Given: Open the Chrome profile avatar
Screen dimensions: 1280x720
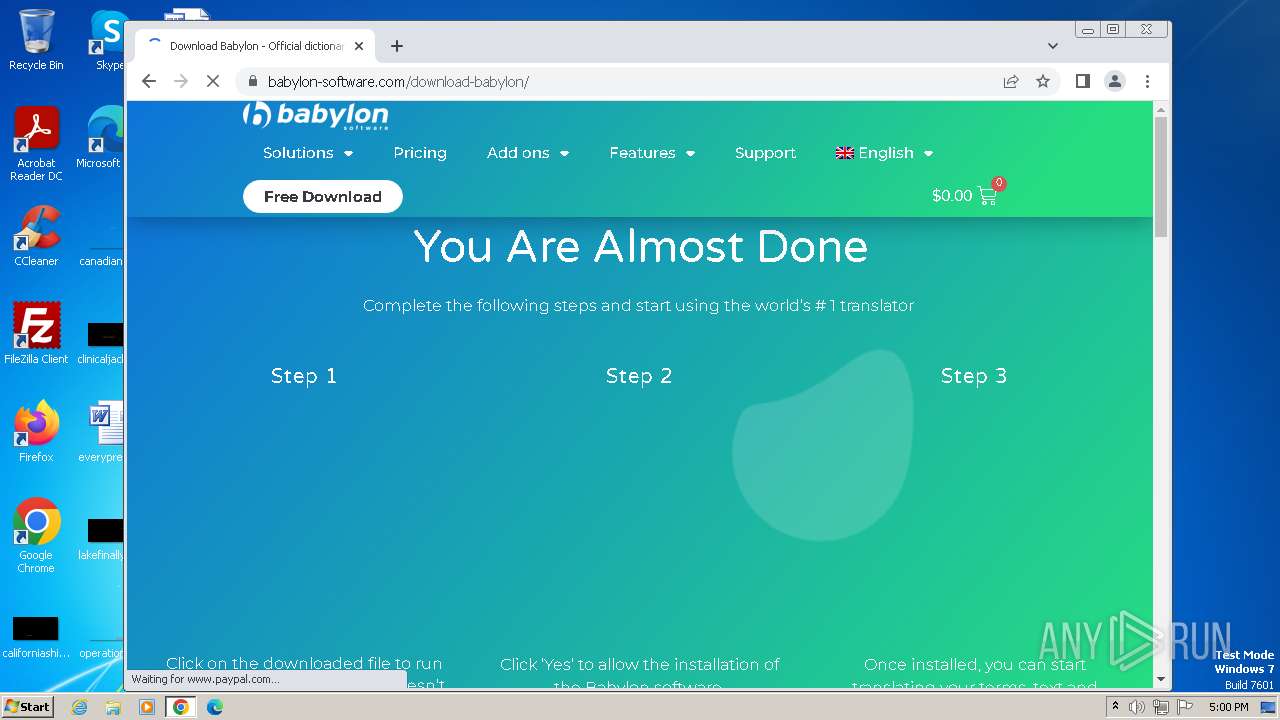Looking at the screenshot, I should [1115, 81].
